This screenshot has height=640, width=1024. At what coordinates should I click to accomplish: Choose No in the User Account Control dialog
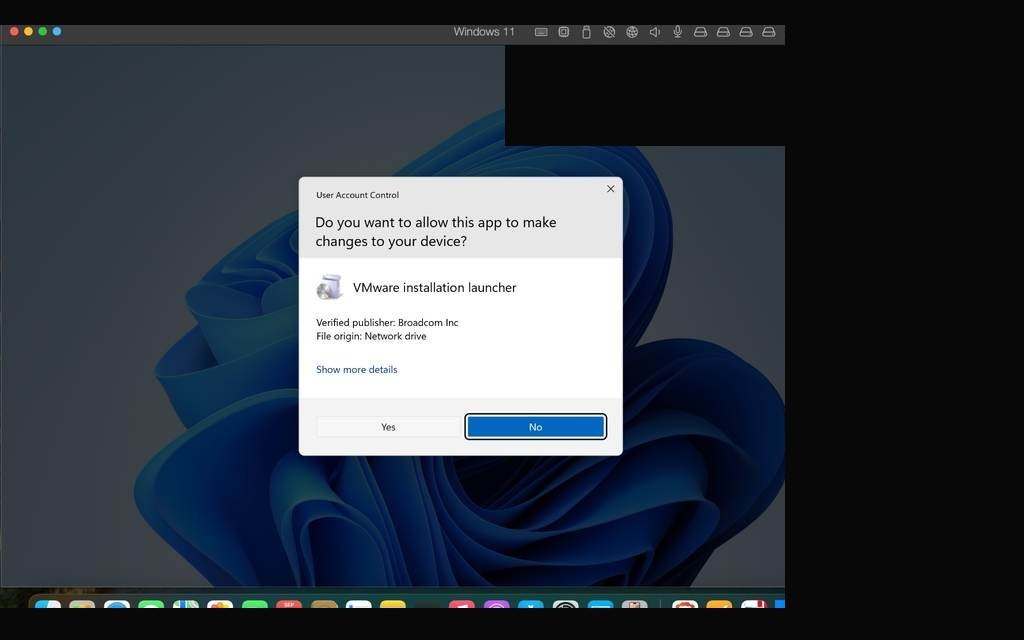click(536, 427)
